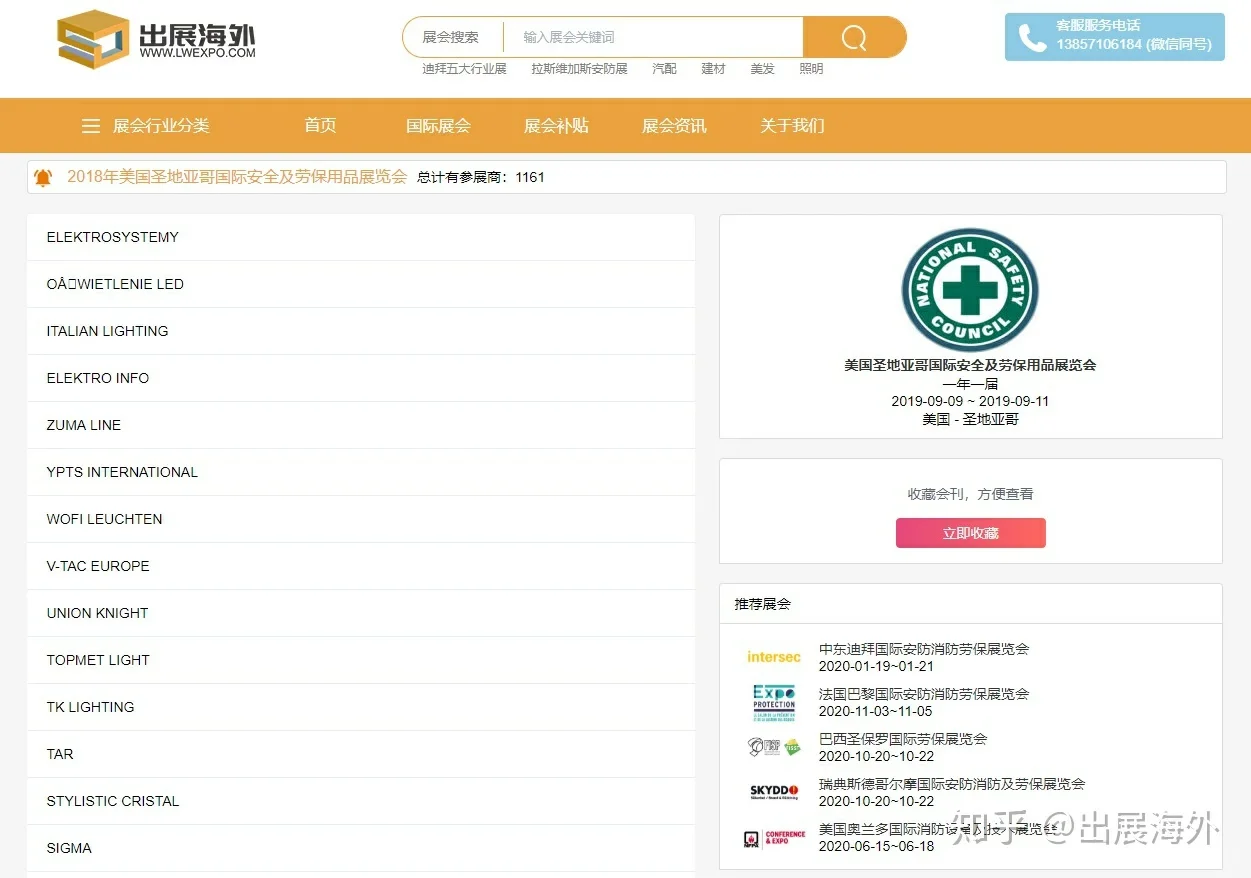Click the SKYDD expo logo
The image size is (1251, 878).
coord(773,792)
